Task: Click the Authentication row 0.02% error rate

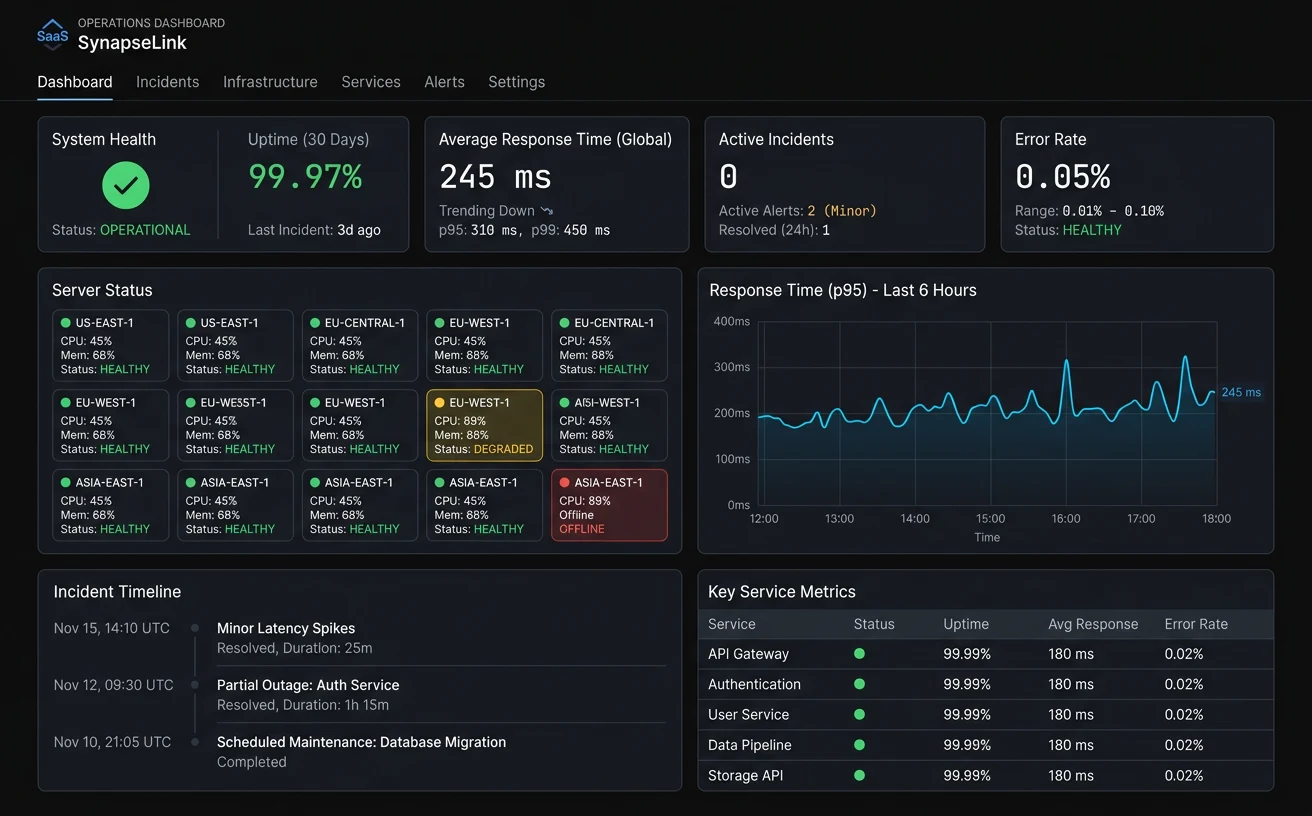Action: (1184, 684)
